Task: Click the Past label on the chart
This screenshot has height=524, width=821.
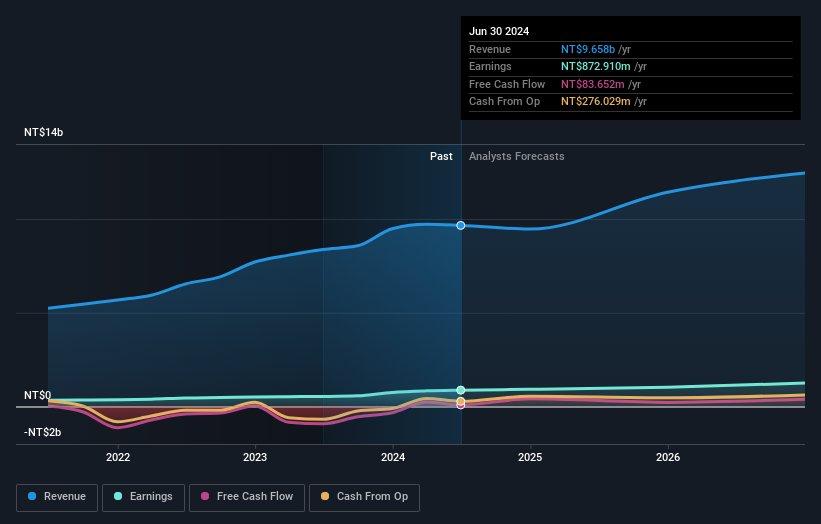Action: 441,156
